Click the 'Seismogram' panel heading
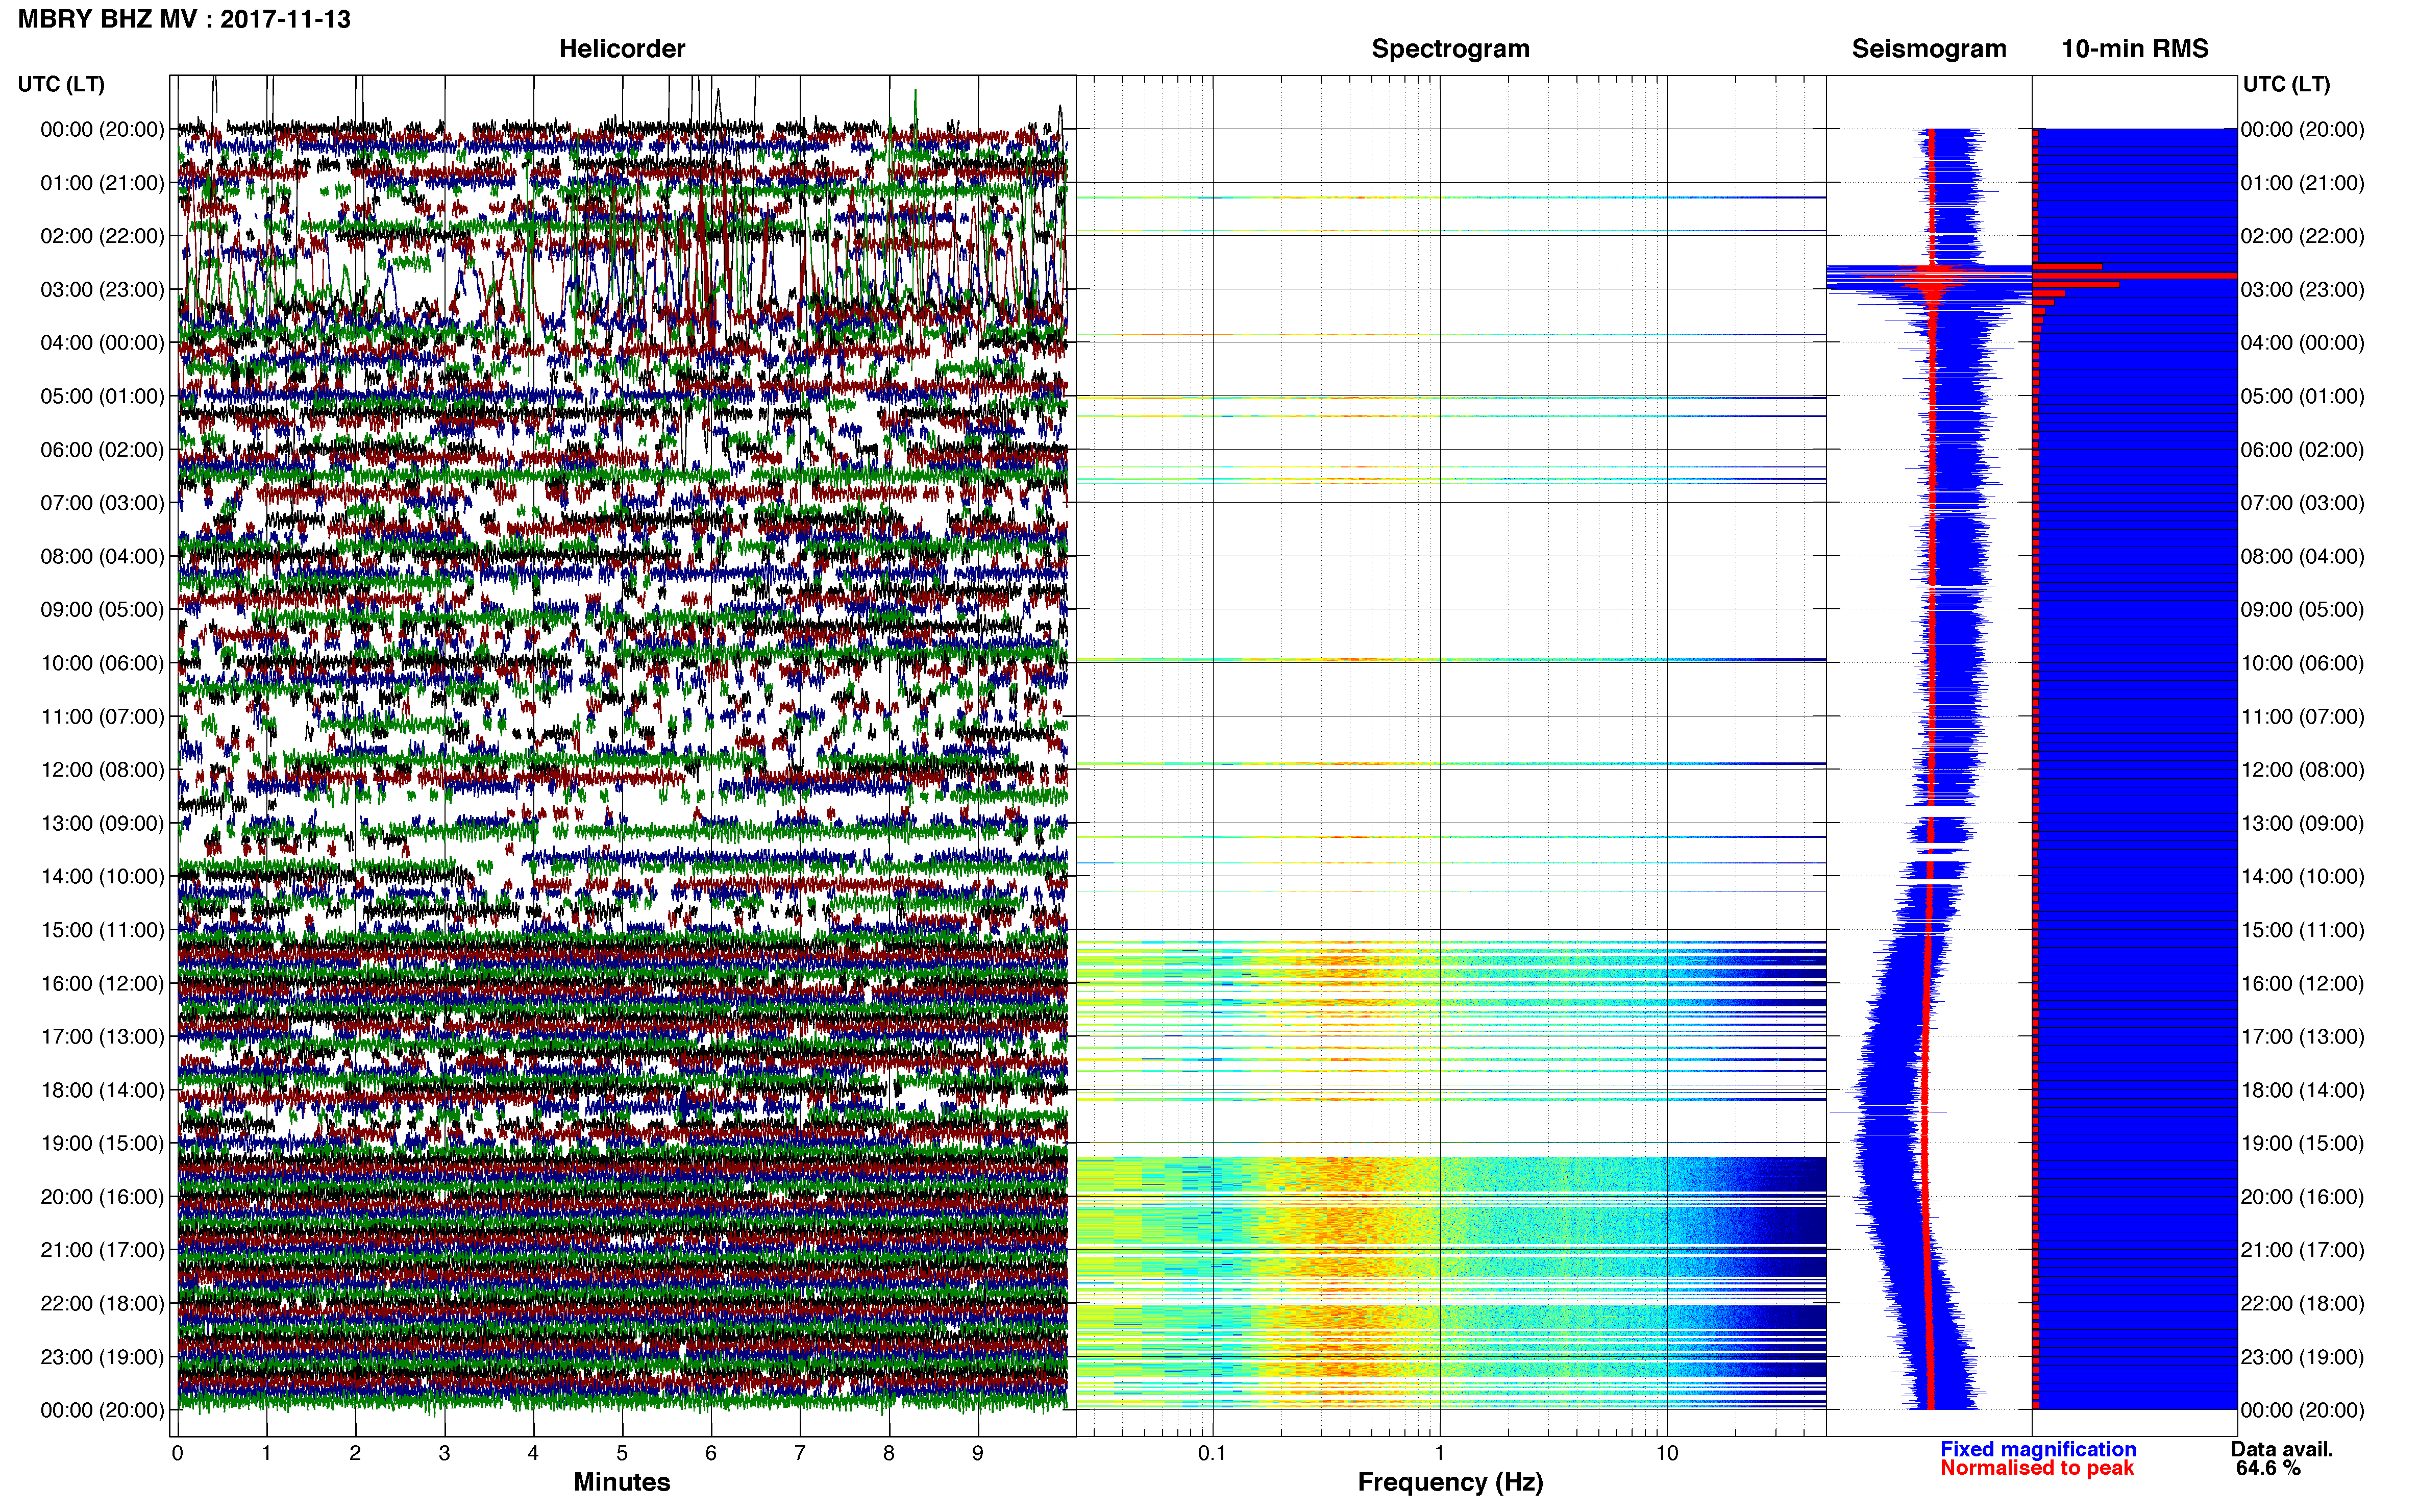The width and height of the screenshot is (2419, 1512). click(1929, 48)
